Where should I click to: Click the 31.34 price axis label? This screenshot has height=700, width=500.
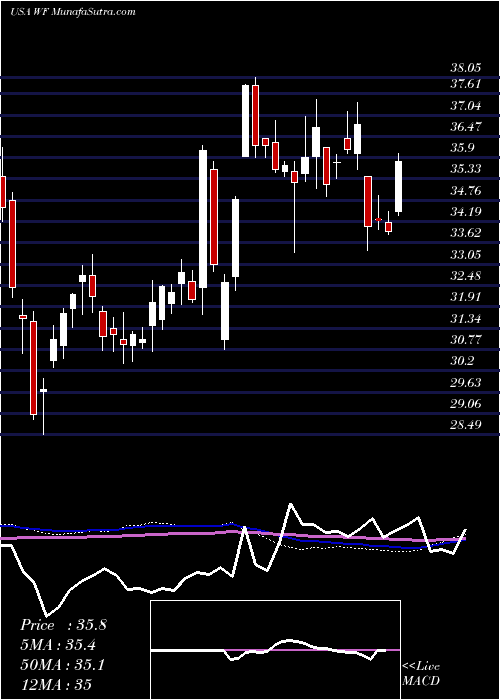tap(465, 319)
